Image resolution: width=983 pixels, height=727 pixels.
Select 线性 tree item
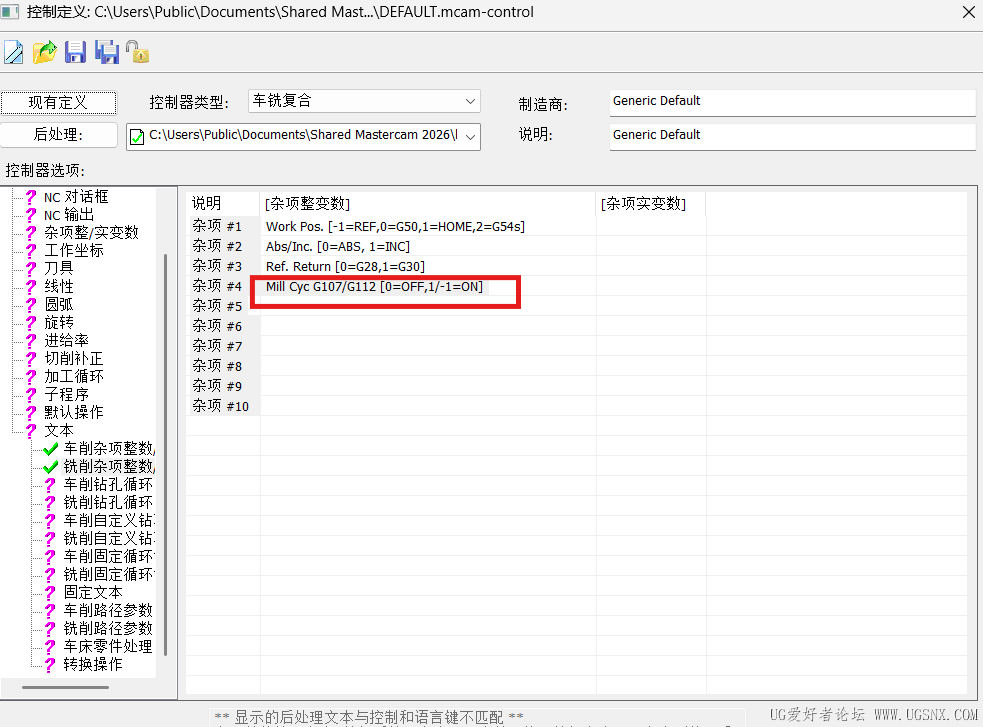tap(58, 286)
